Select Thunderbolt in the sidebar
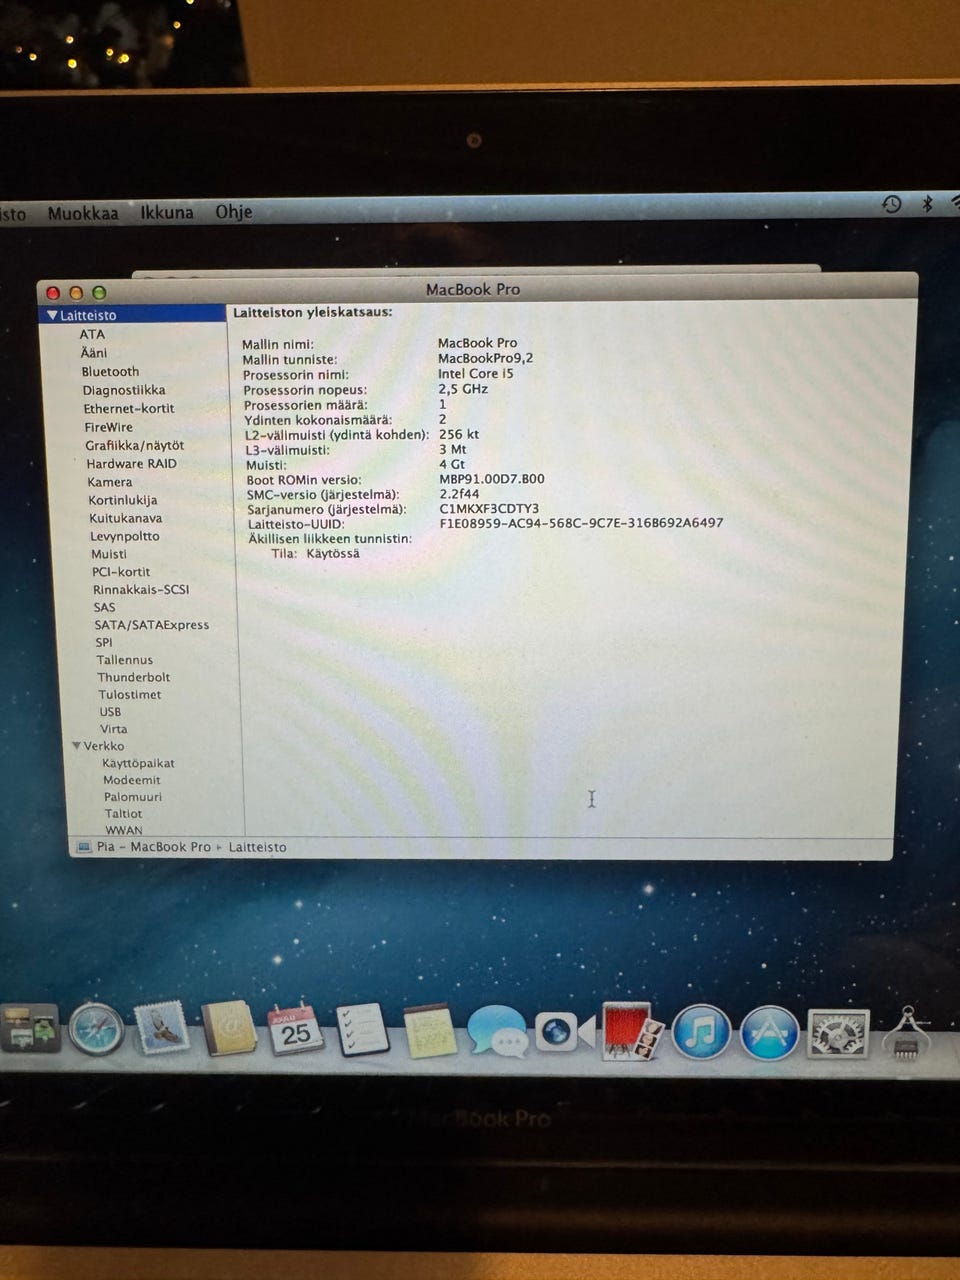Image resolution: width=960 pixels, height=1280 pixels. [133, 677]
